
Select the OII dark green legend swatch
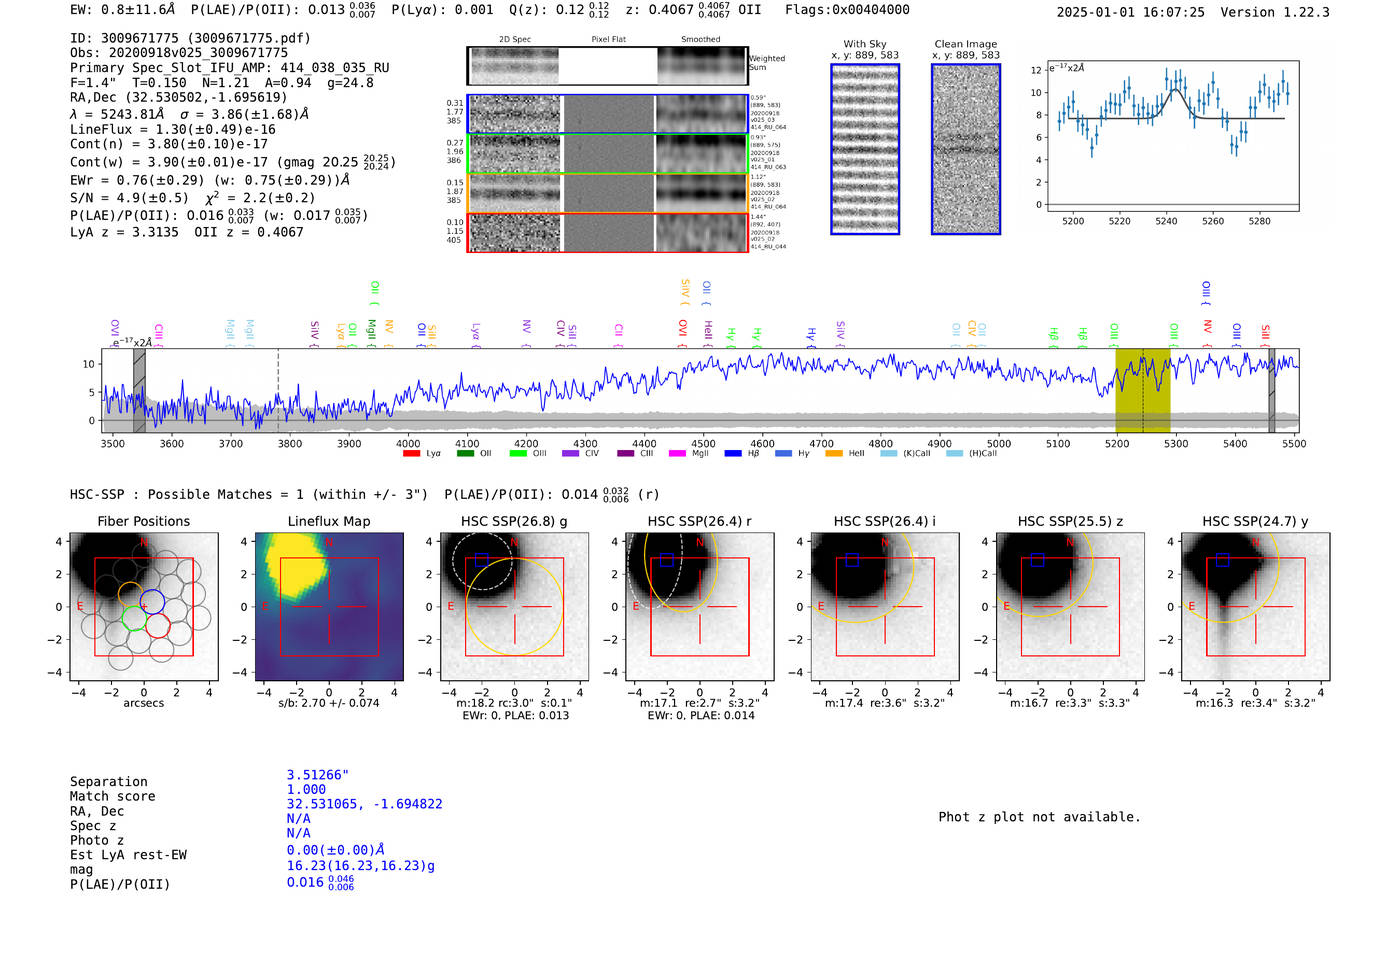[x=465, y=454]
